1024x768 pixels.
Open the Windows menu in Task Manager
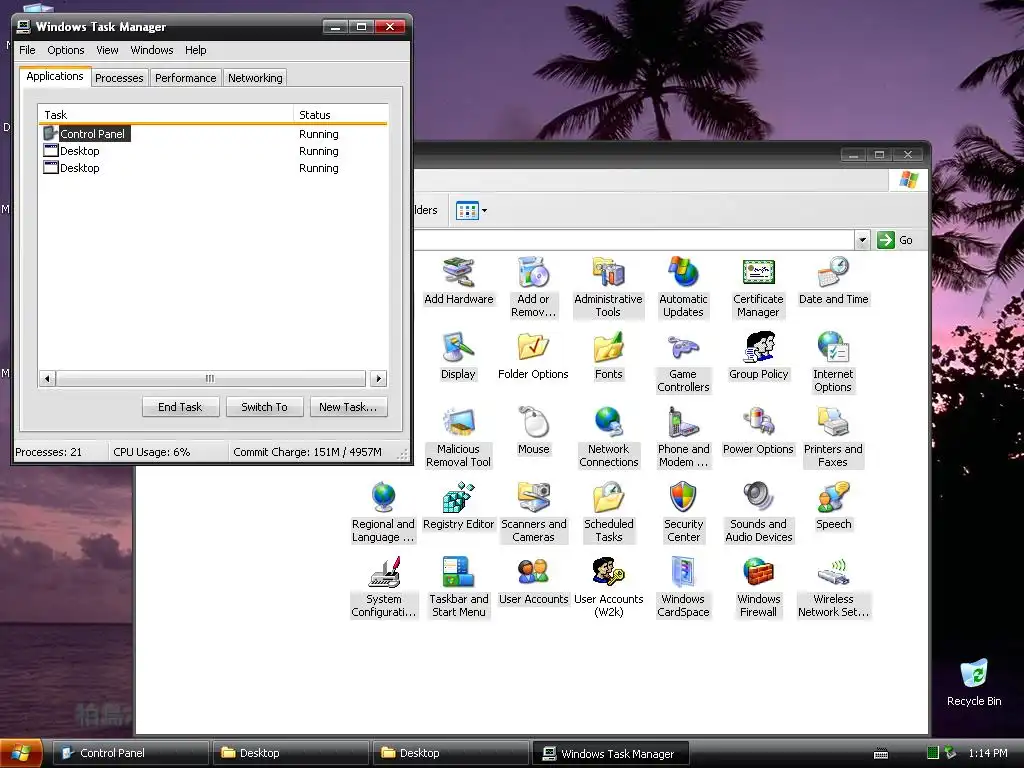(x=152, y=50)
